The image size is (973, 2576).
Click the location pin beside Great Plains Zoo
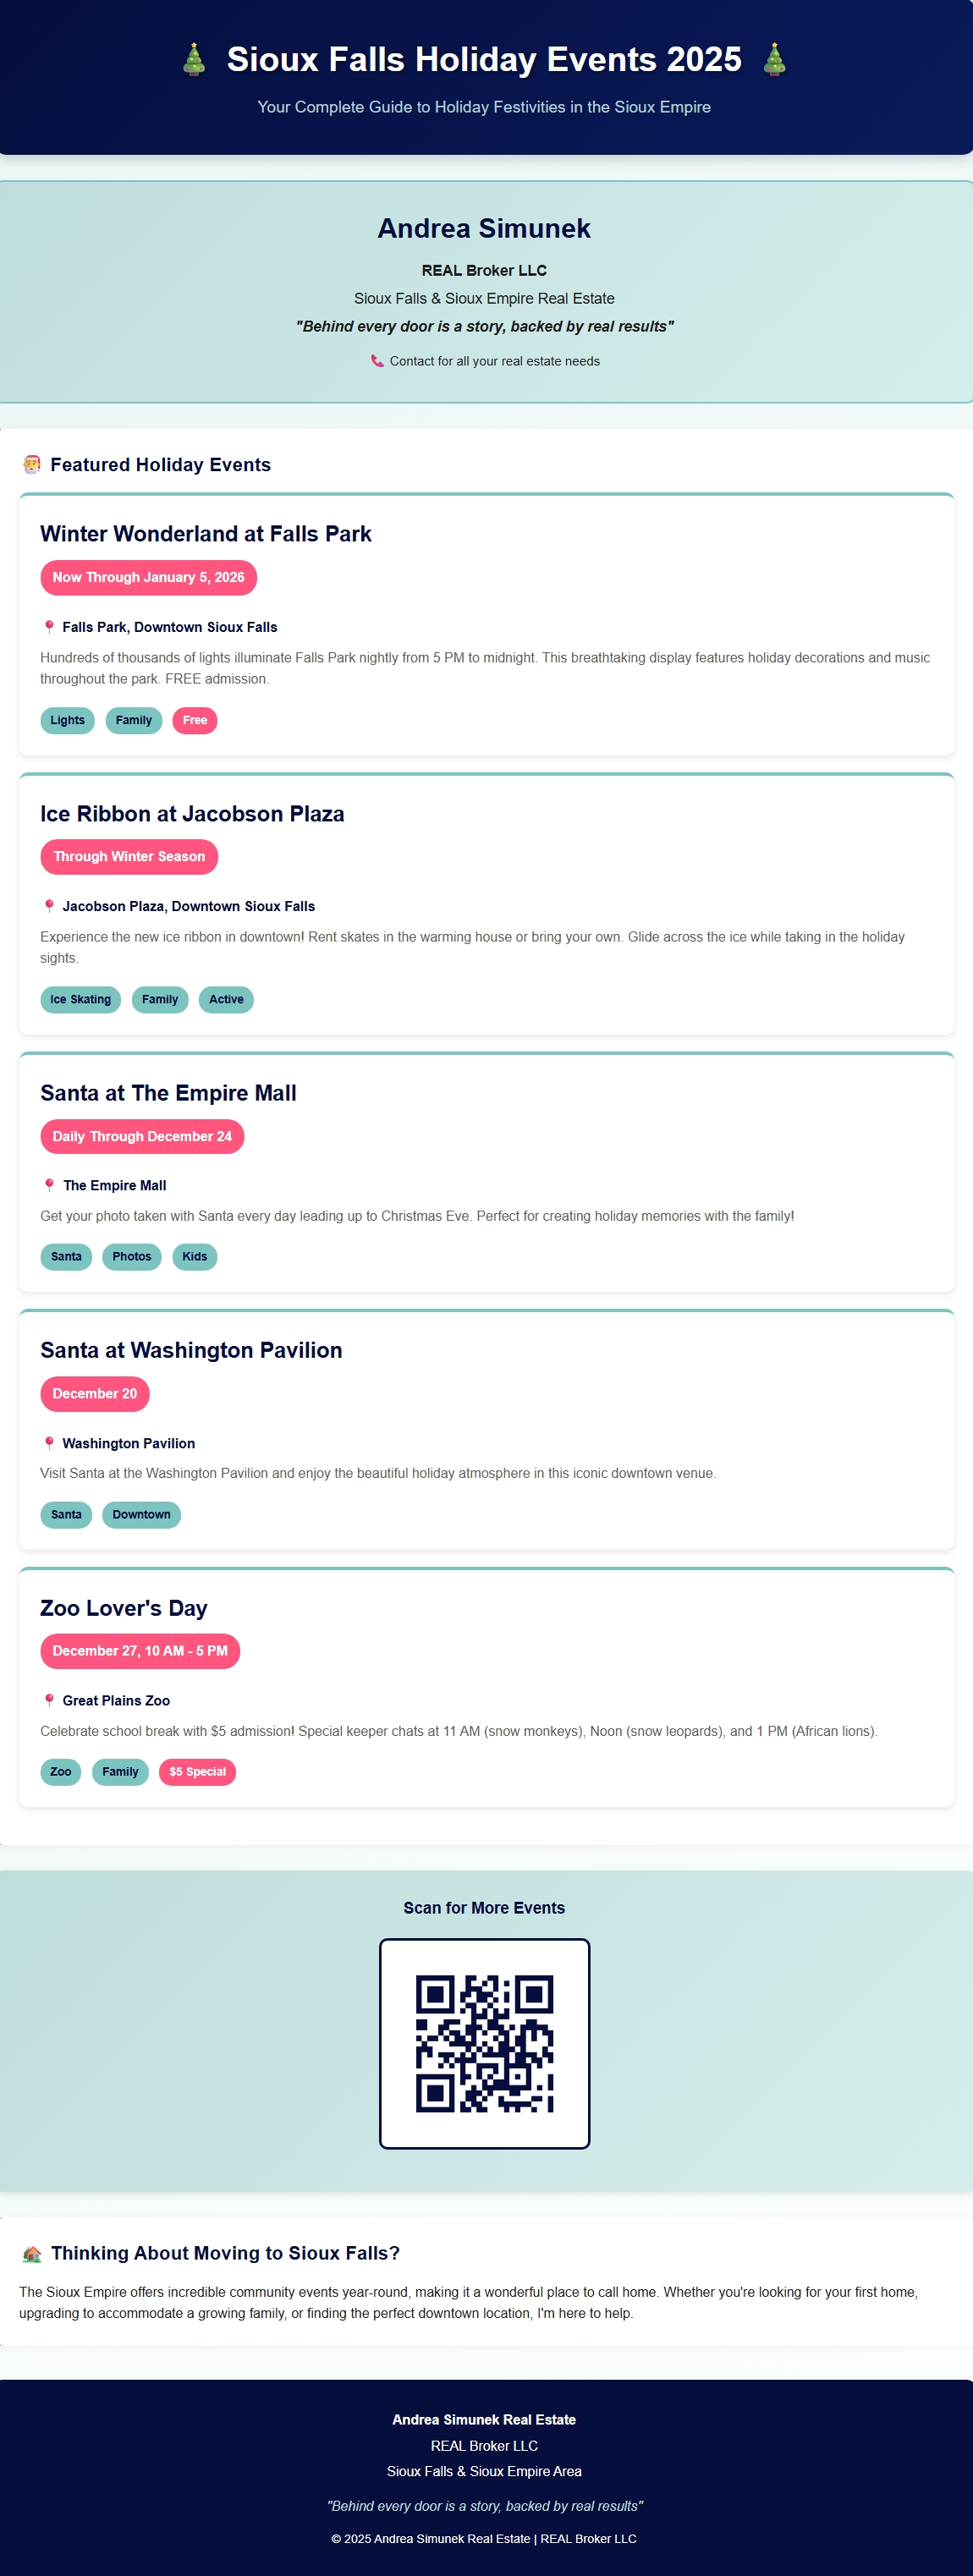(49, 1700)
